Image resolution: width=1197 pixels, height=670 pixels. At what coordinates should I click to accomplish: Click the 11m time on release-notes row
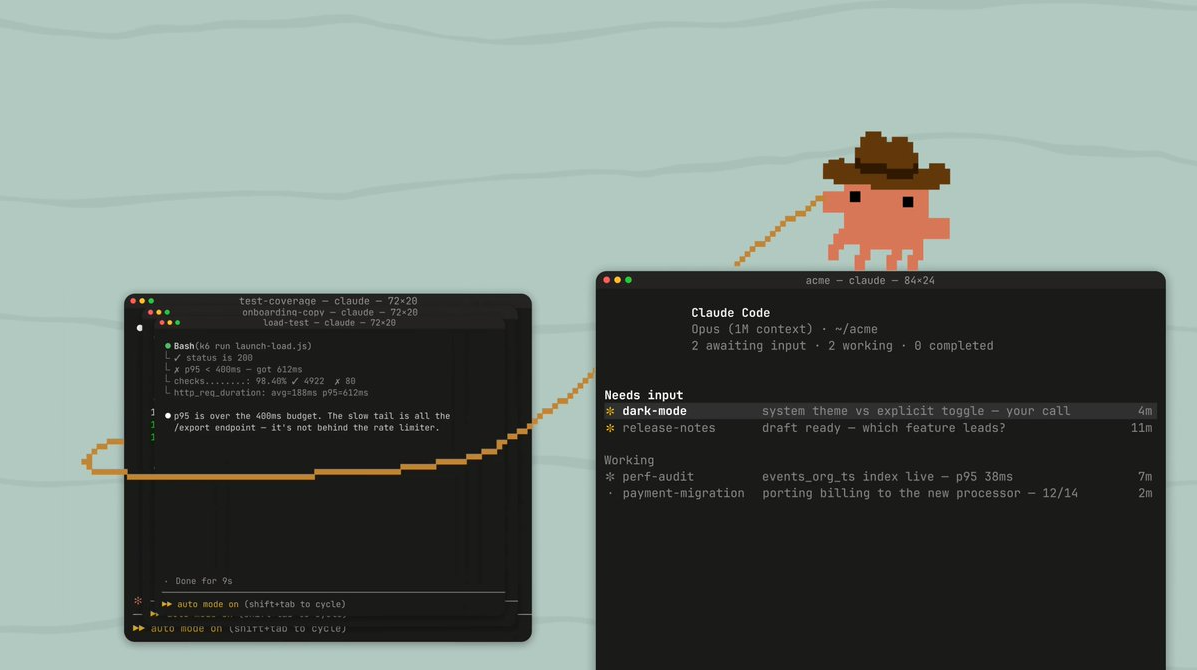pyautogui.click(x=1141, y=428)
